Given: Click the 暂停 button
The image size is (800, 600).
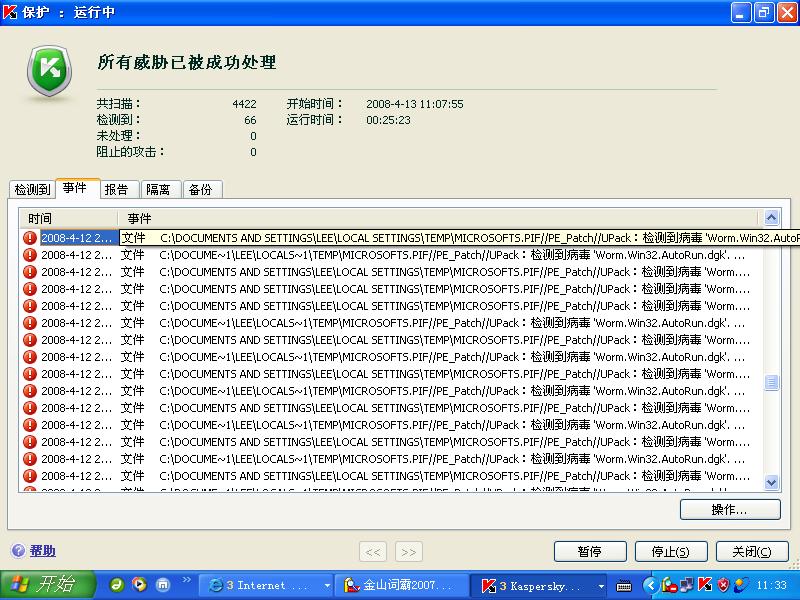Looking at the screenshot, I should click(590, 552).
